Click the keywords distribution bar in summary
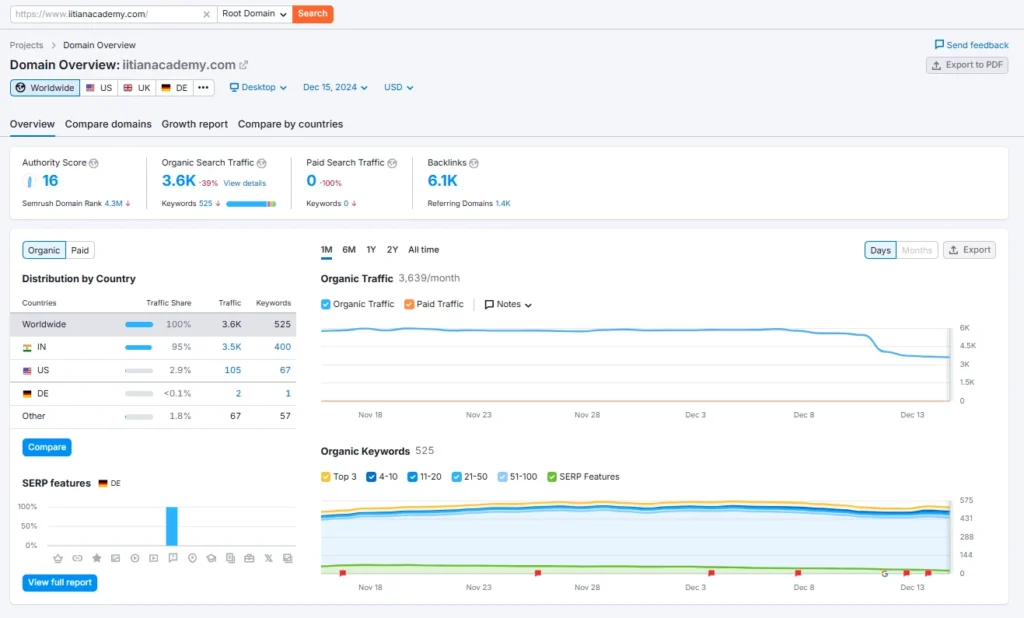This screenshot has height=618, width=1024. point(251,204)
